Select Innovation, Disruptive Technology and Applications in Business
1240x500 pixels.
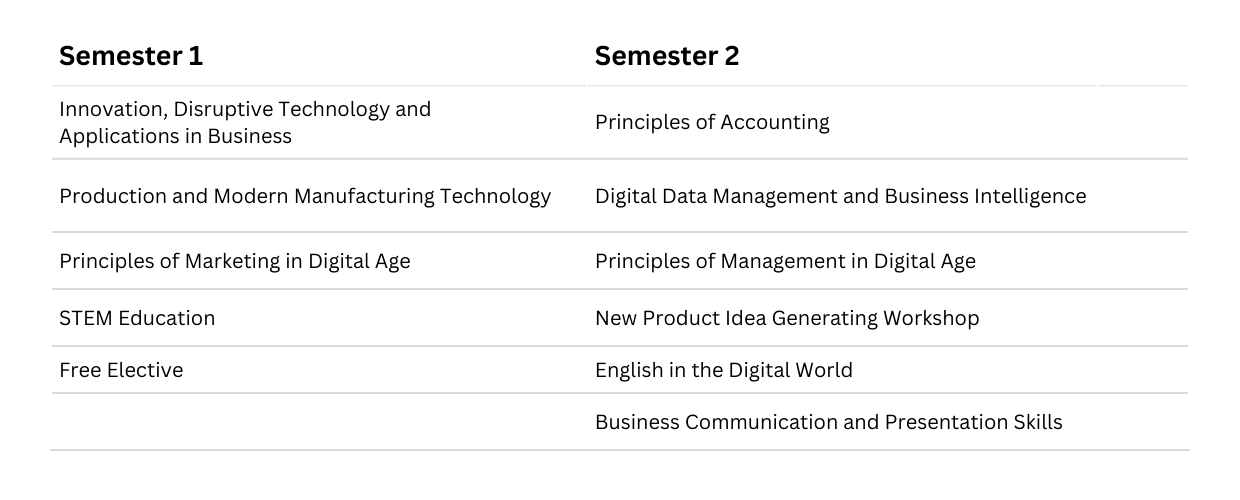point(245,122)
